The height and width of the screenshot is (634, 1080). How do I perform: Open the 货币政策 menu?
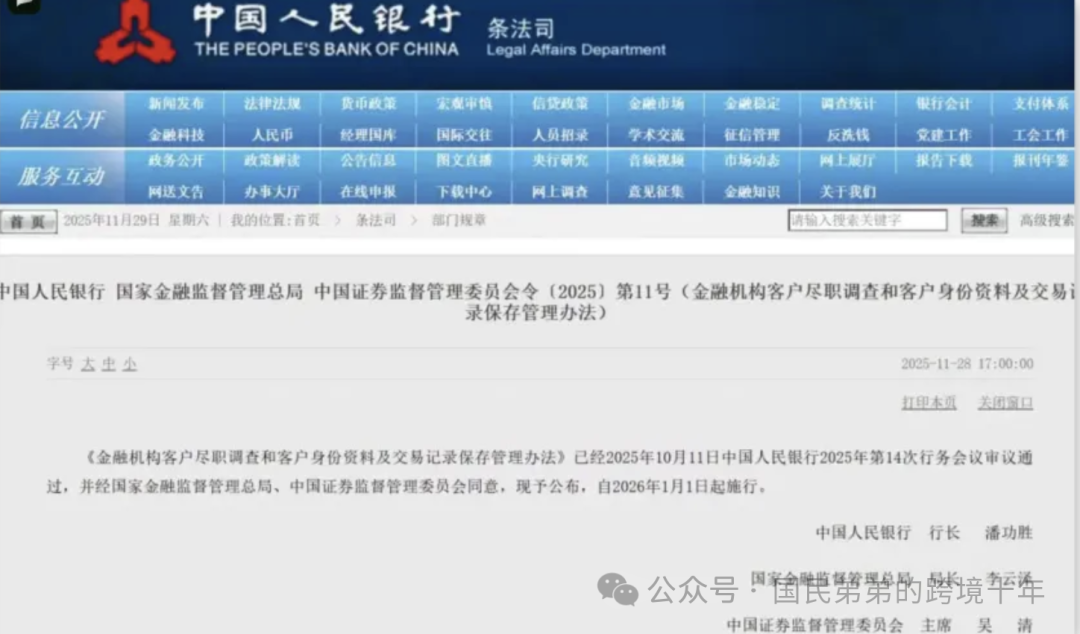click(x=368, y=103)
